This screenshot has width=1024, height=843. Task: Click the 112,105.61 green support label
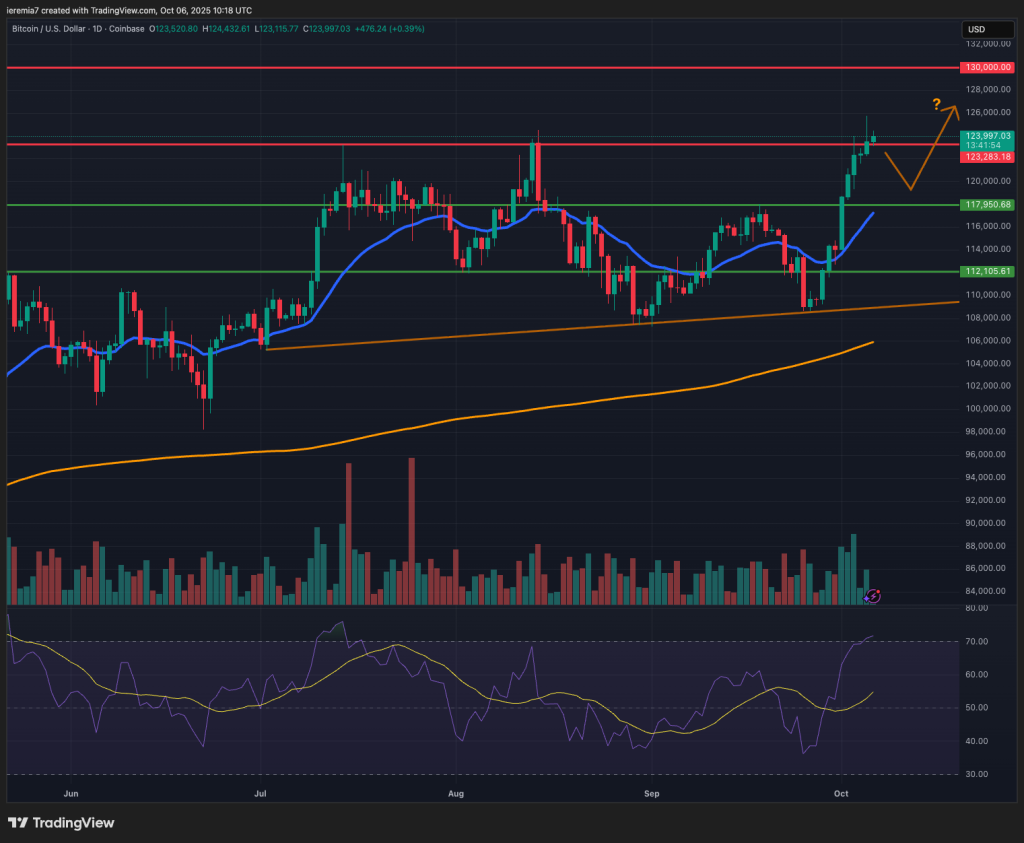pyautogui.click(x=987, y=271)
